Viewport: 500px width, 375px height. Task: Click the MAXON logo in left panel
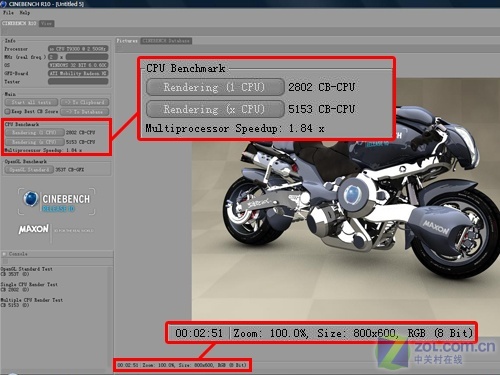33,229
